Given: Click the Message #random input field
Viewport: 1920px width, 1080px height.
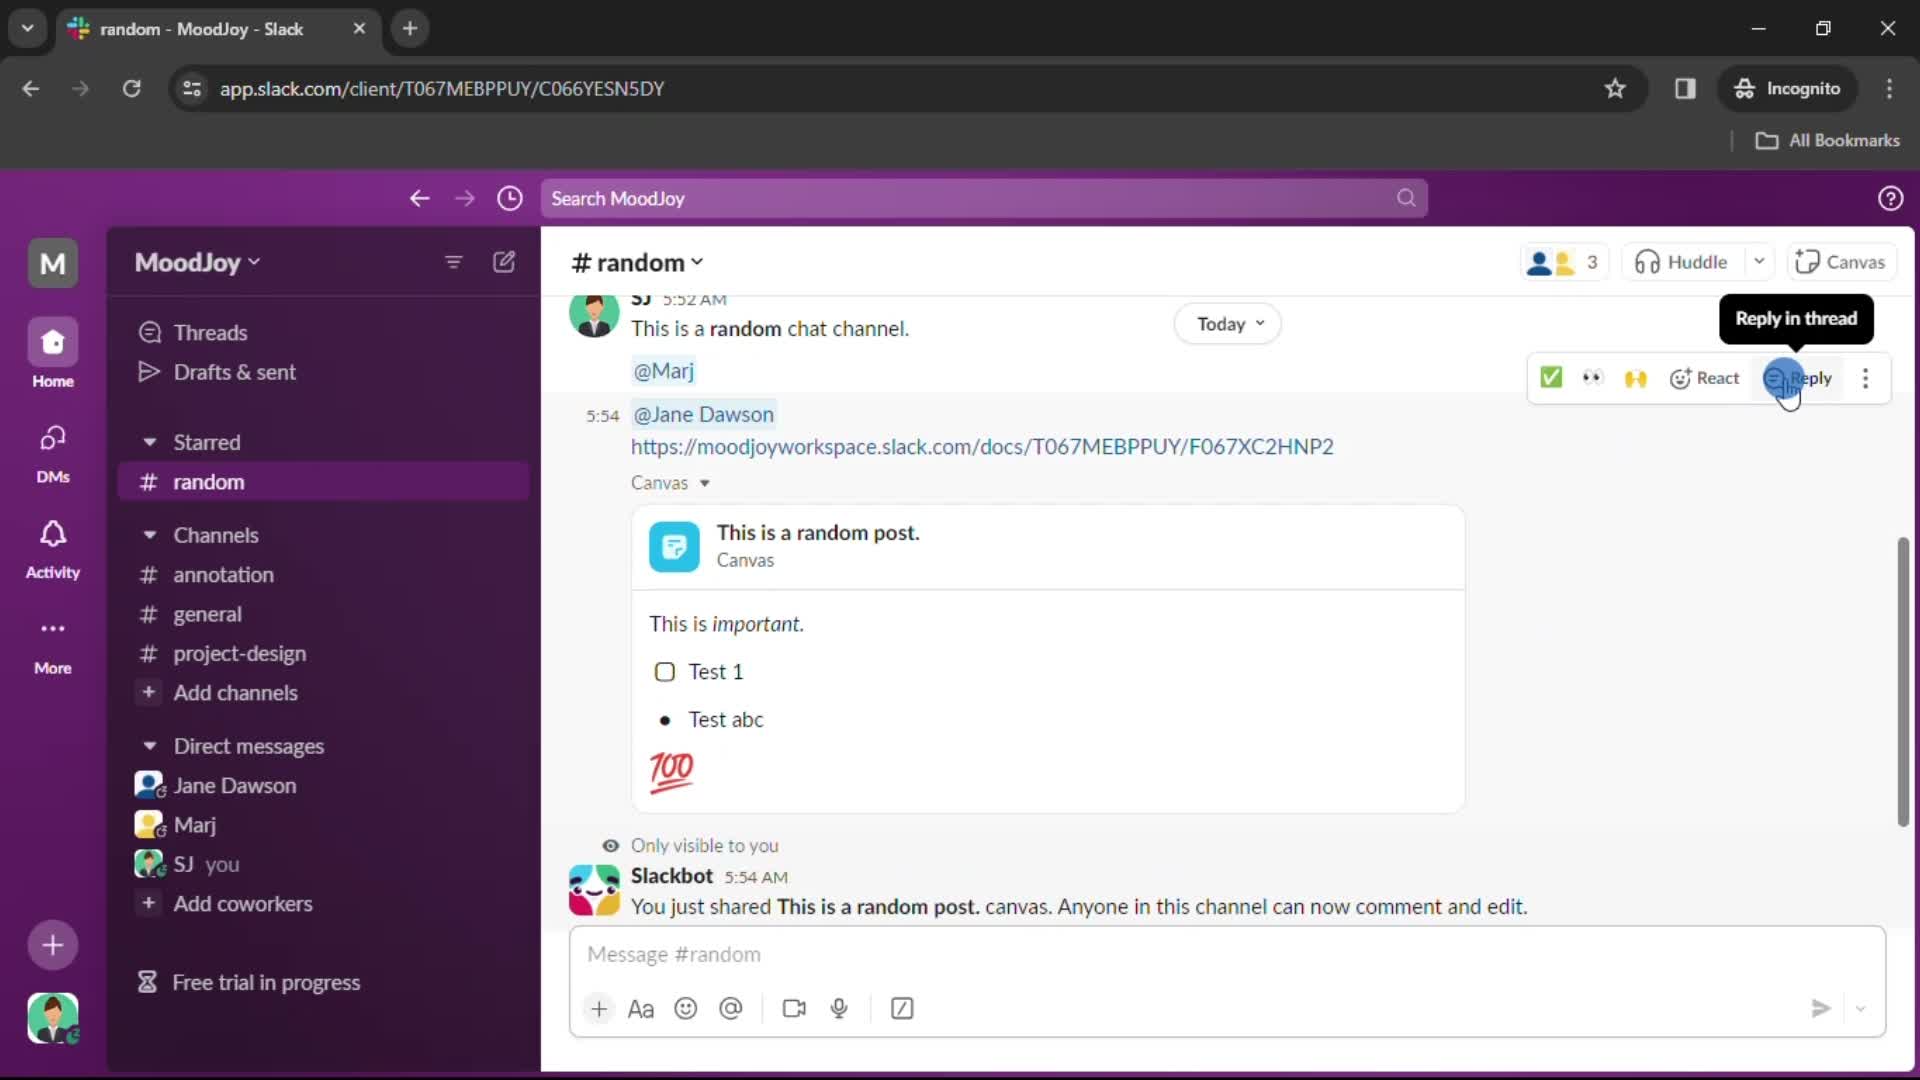Looking at the screenshot, I should tap(1224, 953).
